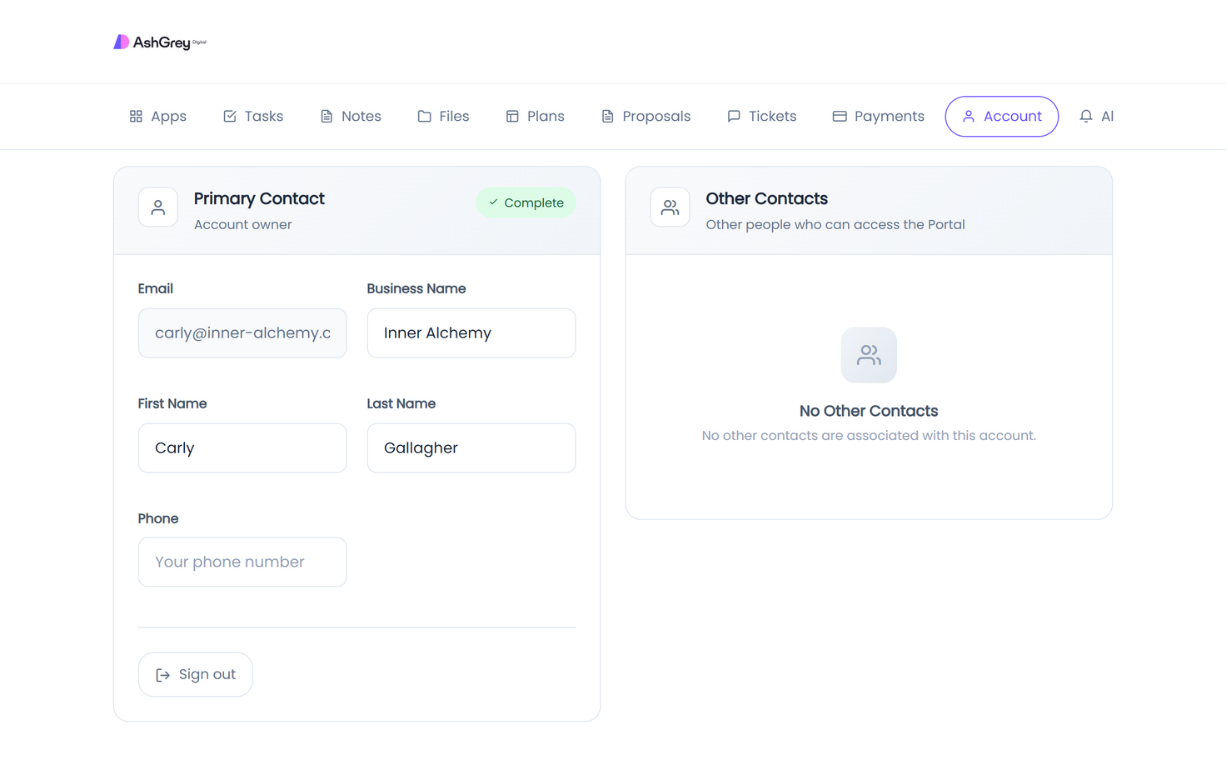Open the Tickets section
Screen dimensions: 1228x780
(x=761, y=116)
